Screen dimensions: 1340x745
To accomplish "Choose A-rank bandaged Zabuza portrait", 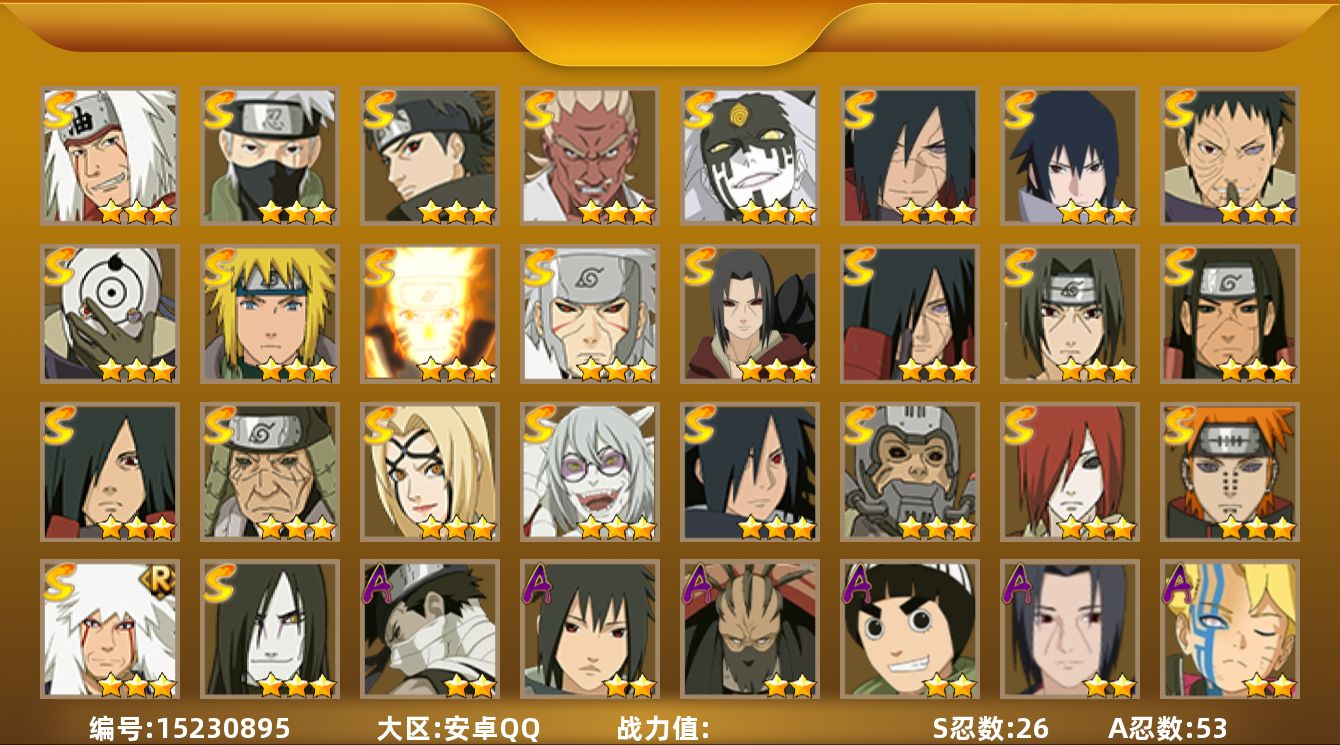I will tap(430, 629).
